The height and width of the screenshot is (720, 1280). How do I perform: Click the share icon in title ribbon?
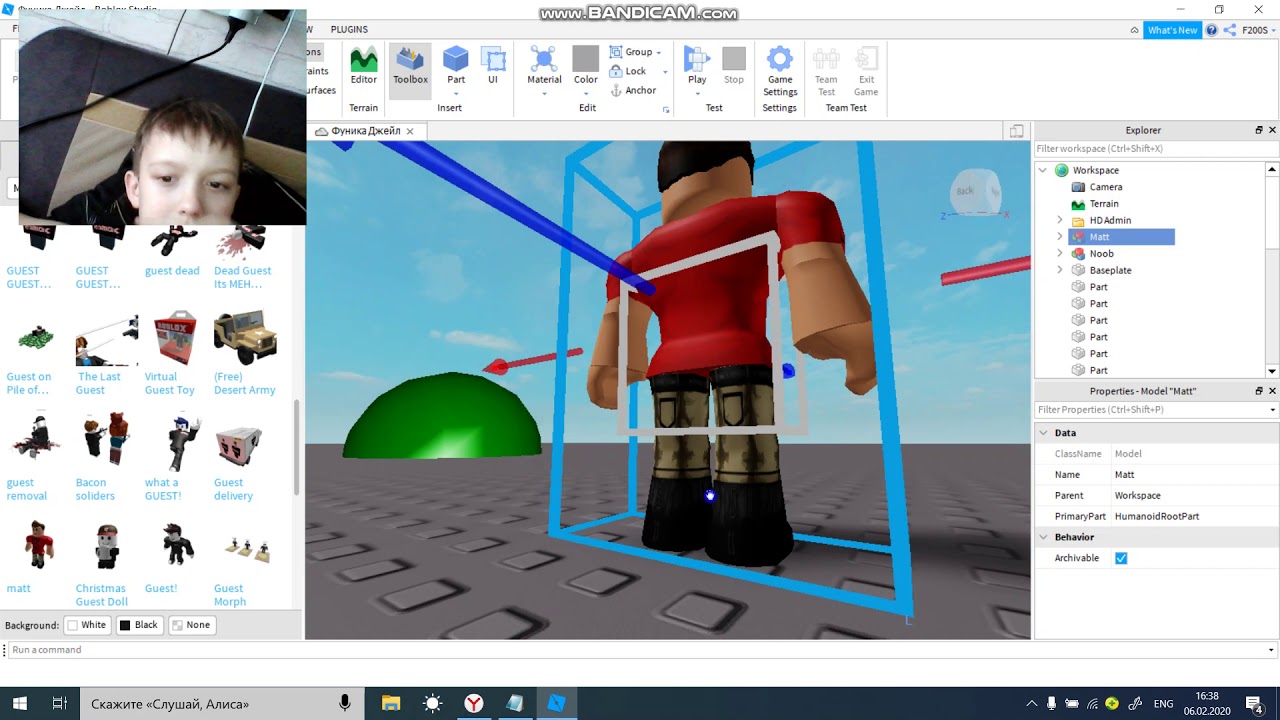click(x=1230, y=30)
